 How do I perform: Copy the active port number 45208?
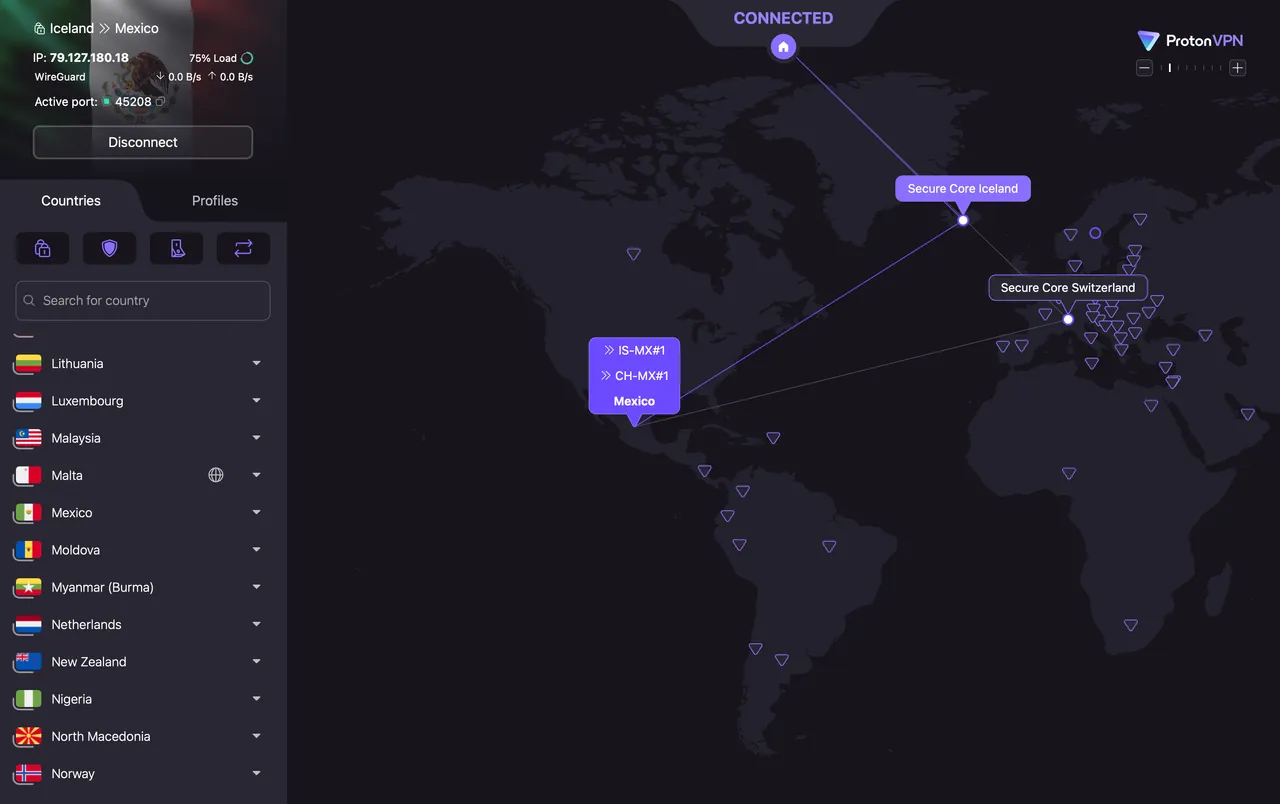(160, 102)
